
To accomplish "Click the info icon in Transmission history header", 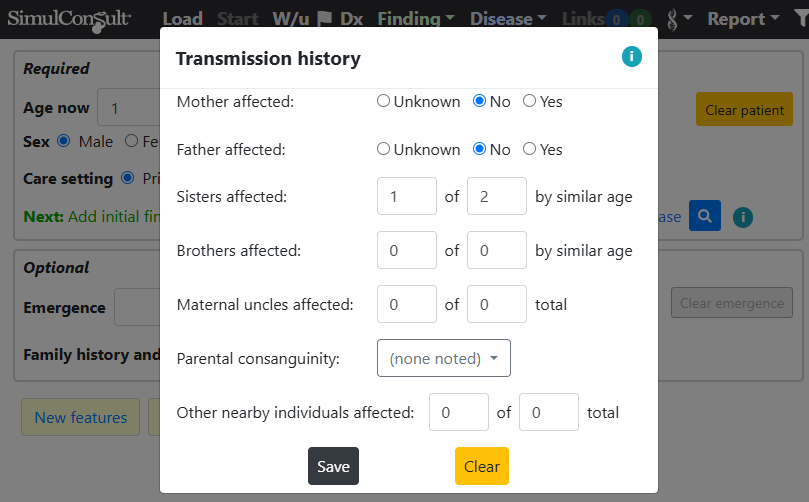I will pyautogui.click(x=632, y=57).
